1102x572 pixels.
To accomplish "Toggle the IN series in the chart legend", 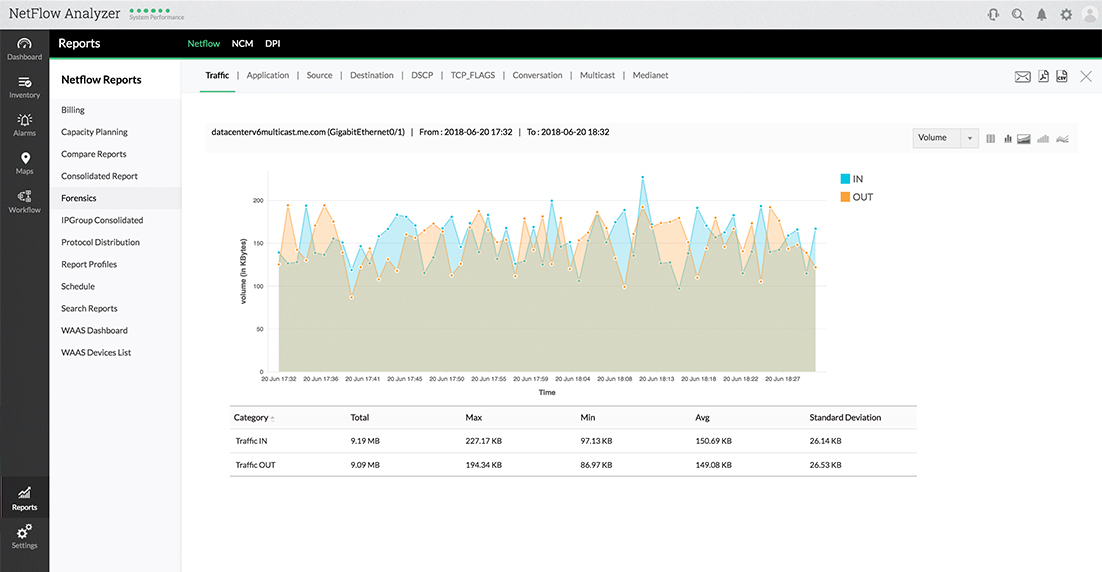I will [x=851, y=179].
